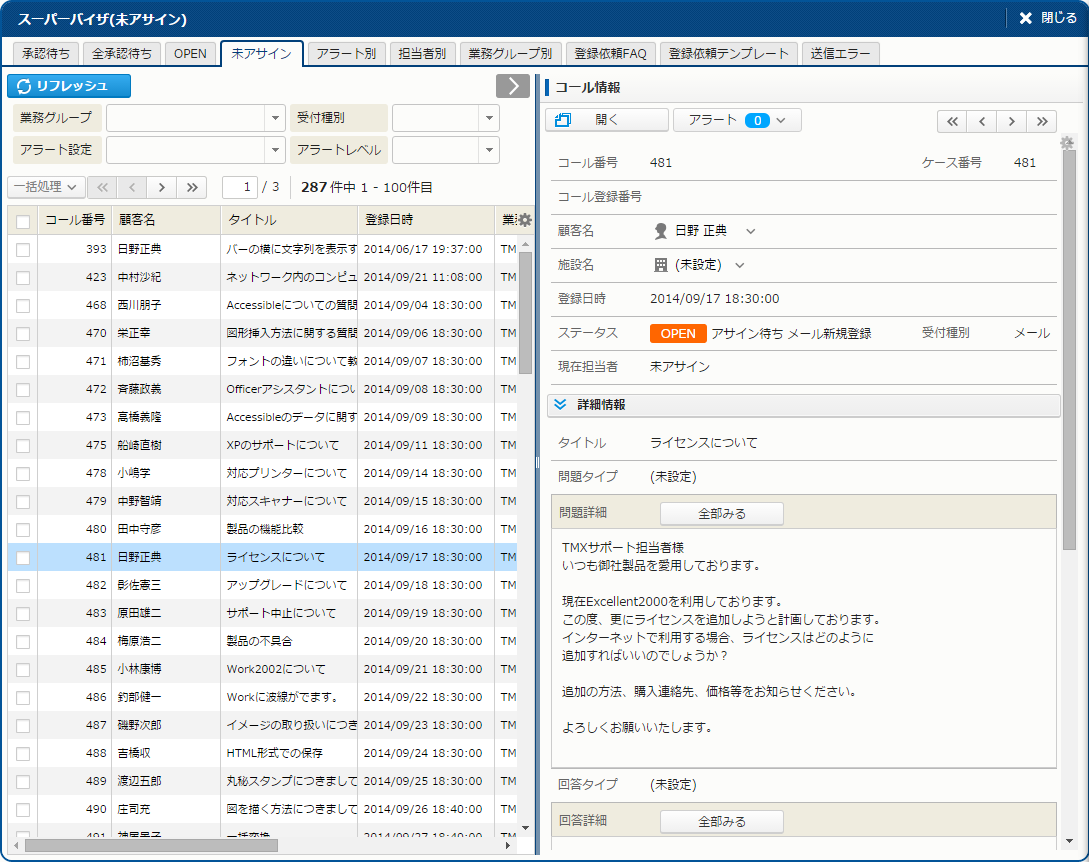Jump to the first call in the Call Info panel
Image resolution: width=1089 pixels, height=862 pixels.
[x=952, y=121]
